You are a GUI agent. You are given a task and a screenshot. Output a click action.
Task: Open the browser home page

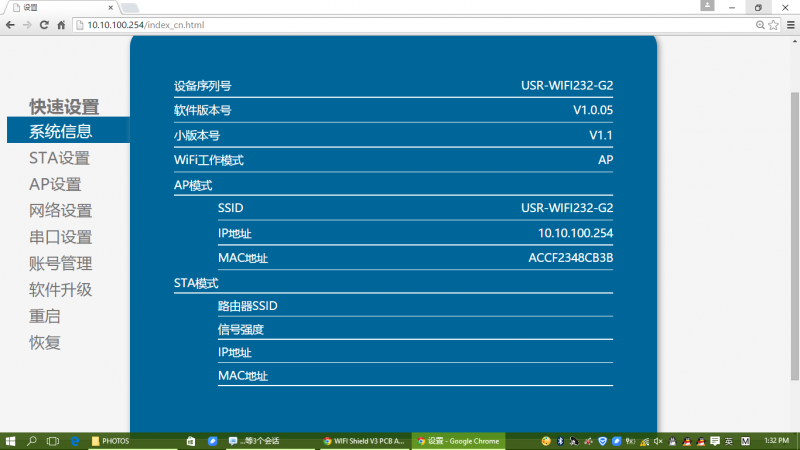coord(61,25)
